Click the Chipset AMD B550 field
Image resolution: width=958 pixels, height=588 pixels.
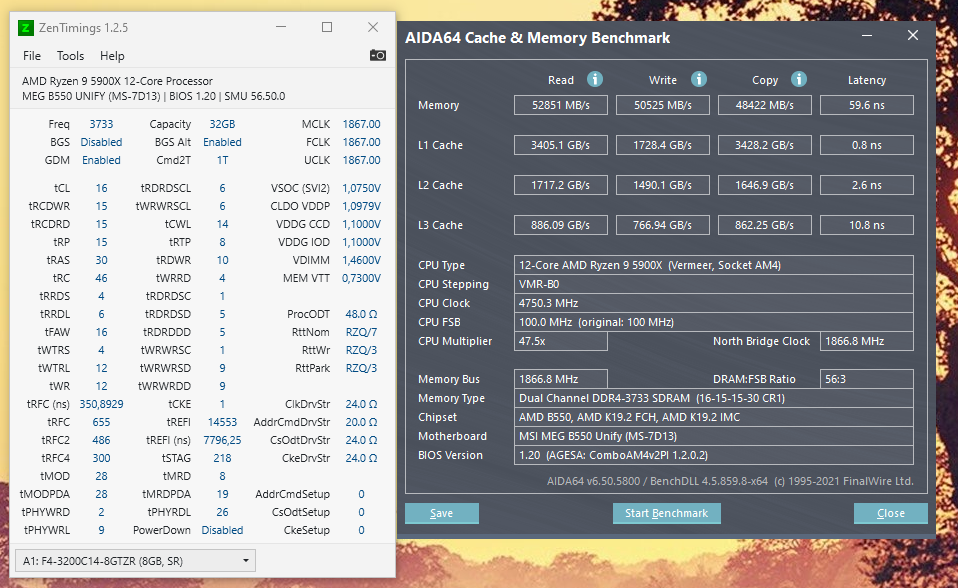[x=714, y=417]
